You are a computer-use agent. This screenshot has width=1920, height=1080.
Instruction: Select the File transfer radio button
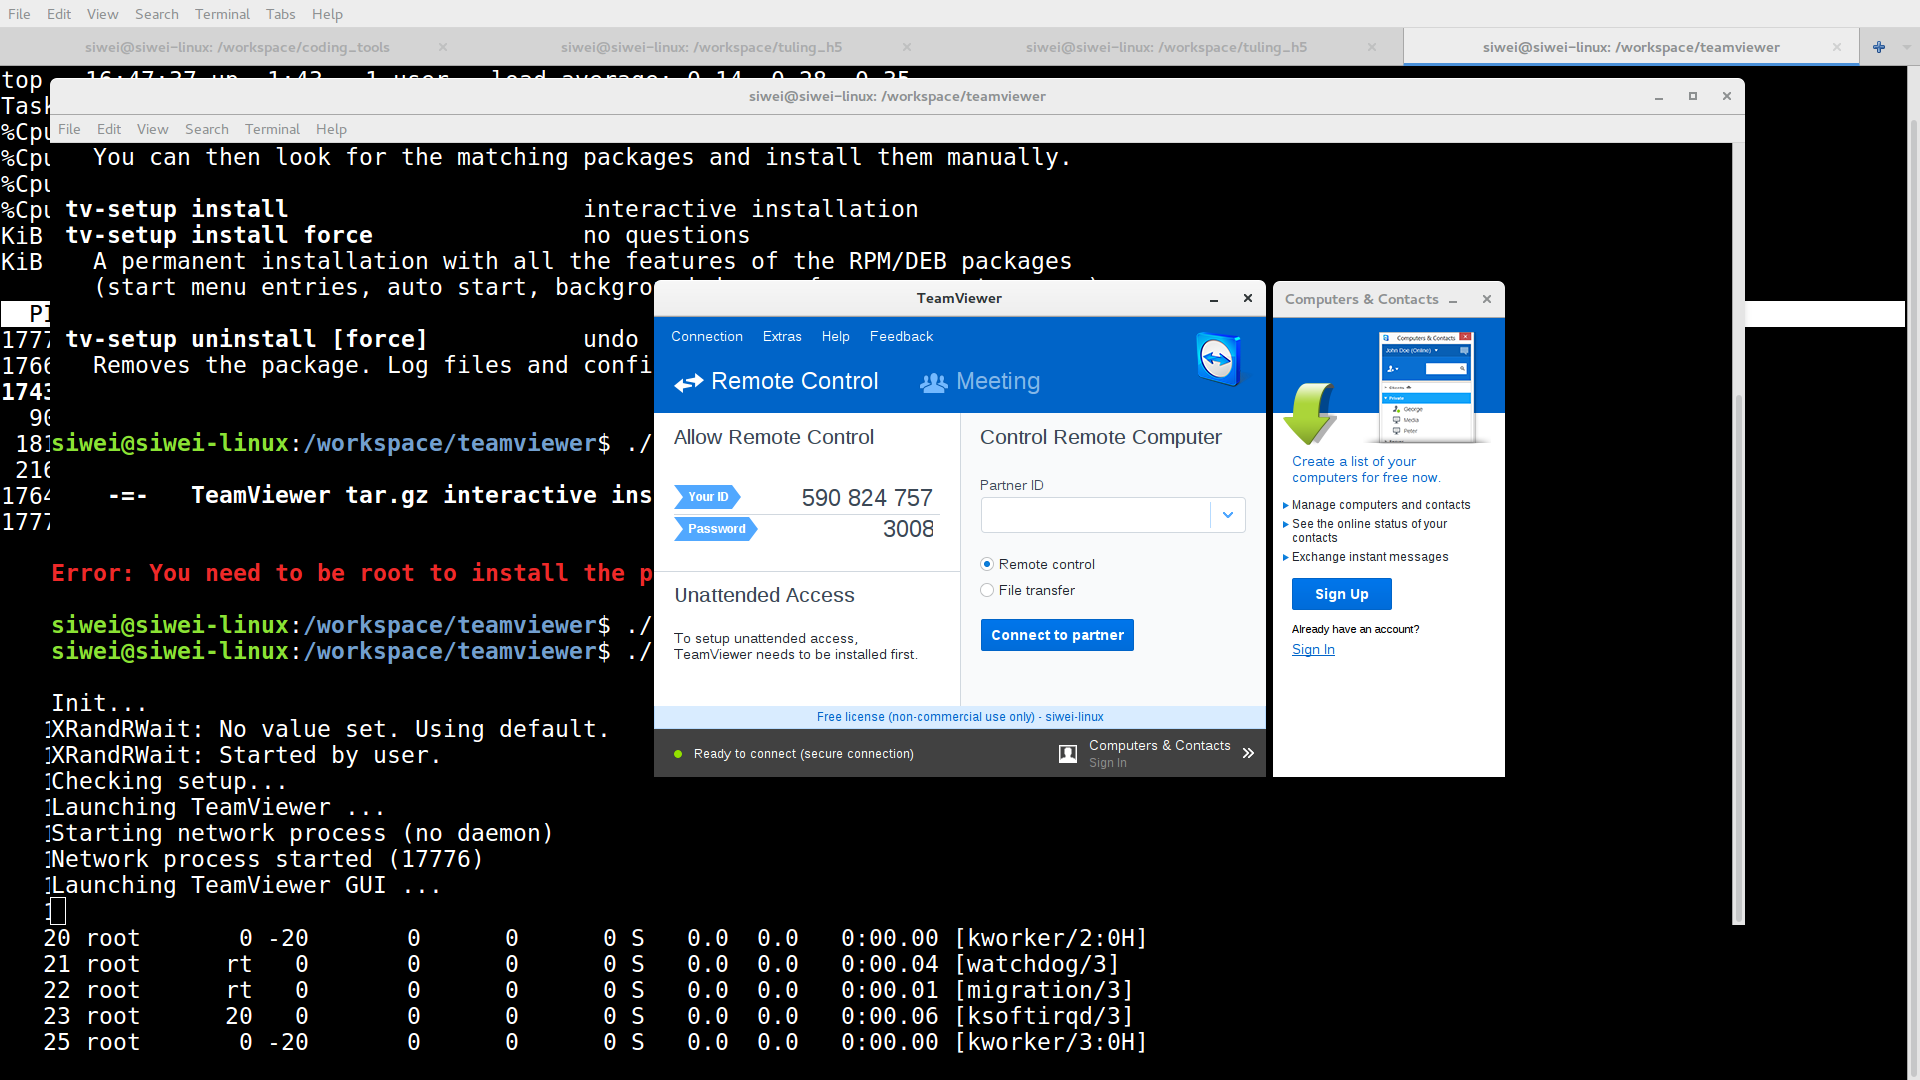[x=987, y=590]
